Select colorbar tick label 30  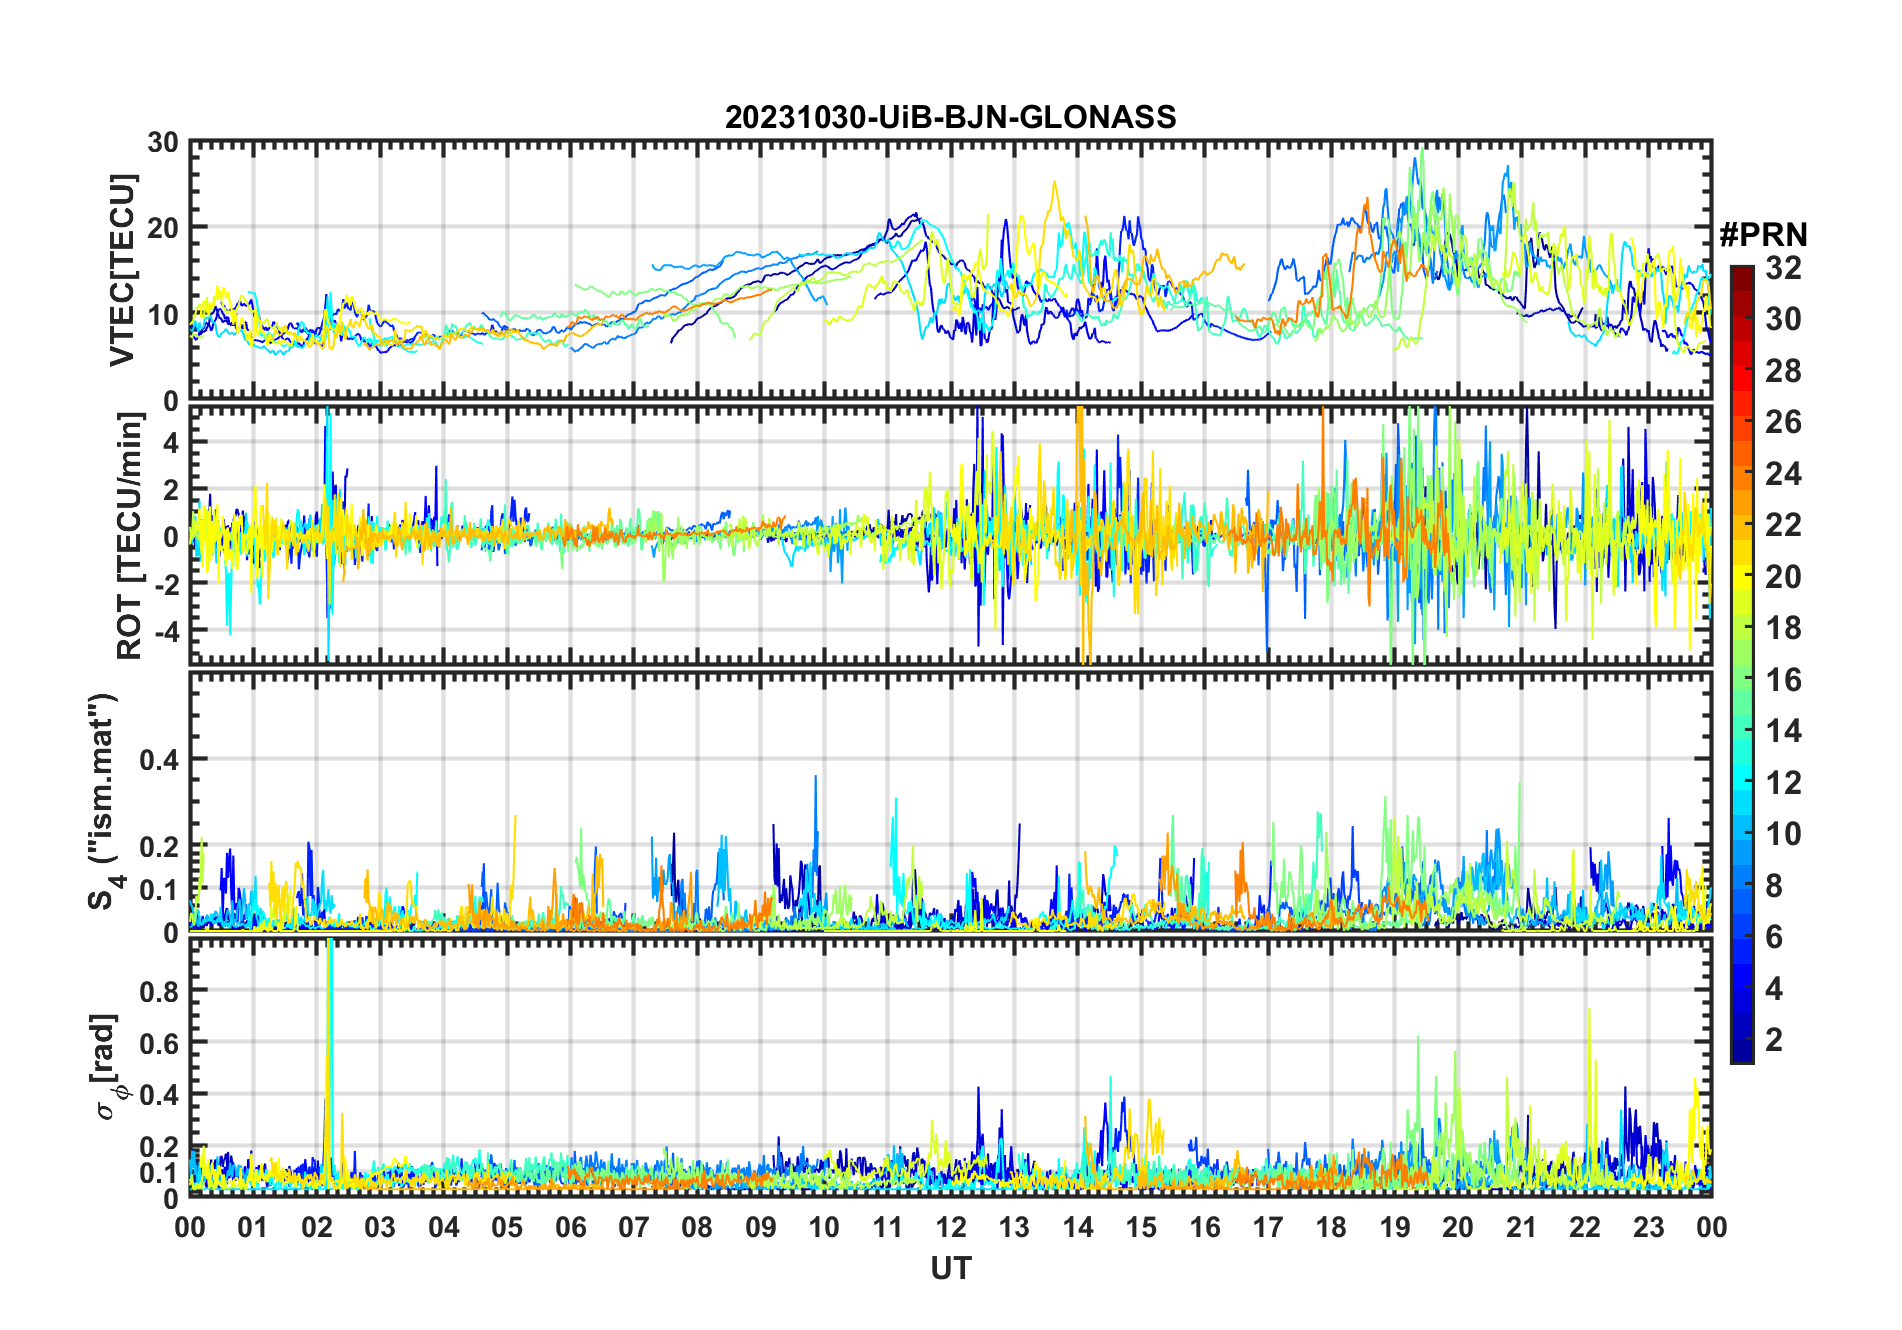[1783, 319]
